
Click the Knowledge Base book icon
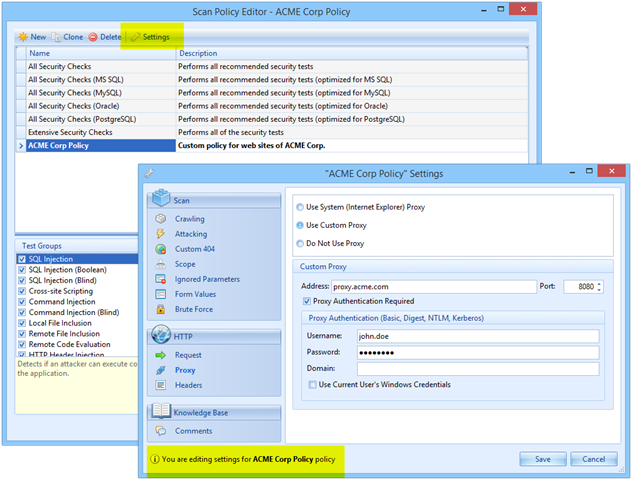coord(161,410)
